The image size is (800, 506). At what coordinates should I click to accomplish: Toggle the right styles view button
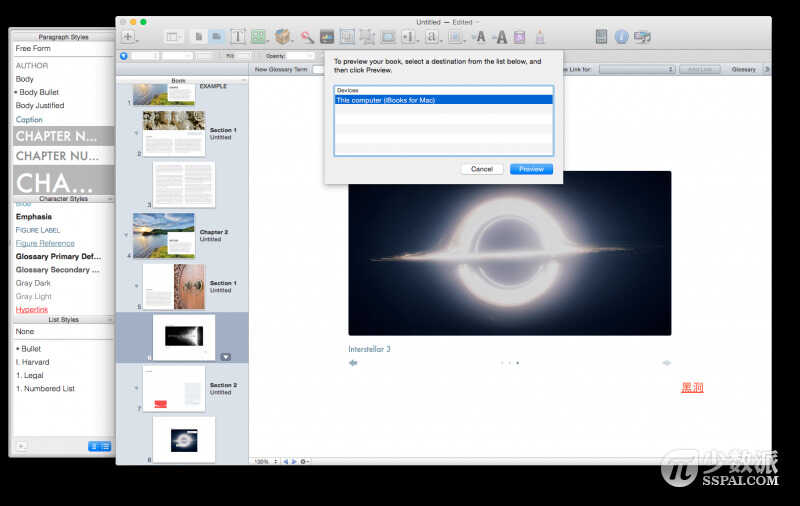click(105, 446)
